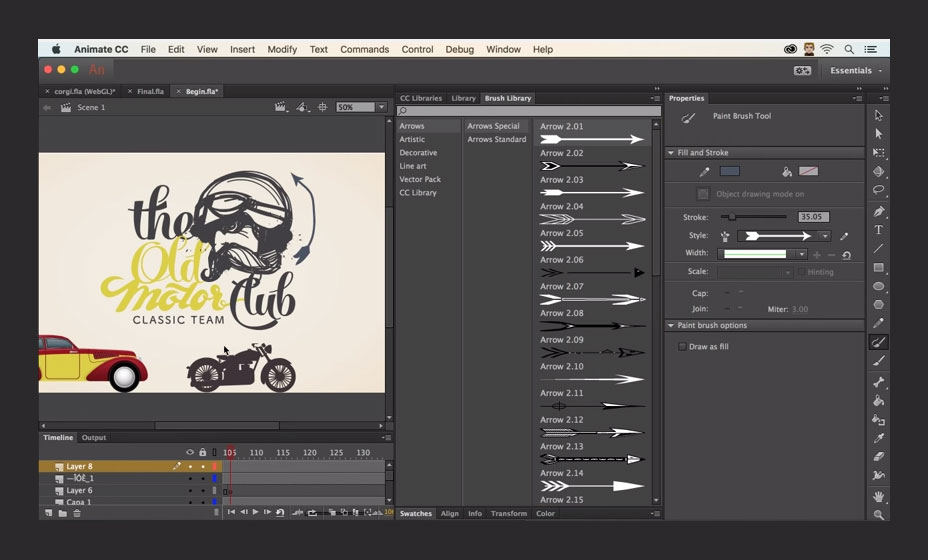Toggle visibility dot for Layer 8

(190, 466)
